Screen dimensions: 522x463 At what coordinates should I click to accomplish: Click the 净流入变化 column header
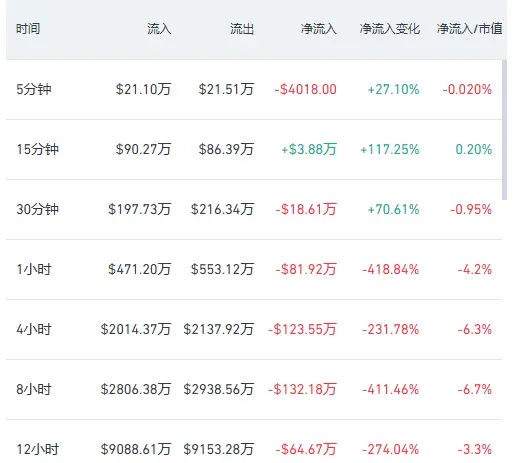coord(390,29)
